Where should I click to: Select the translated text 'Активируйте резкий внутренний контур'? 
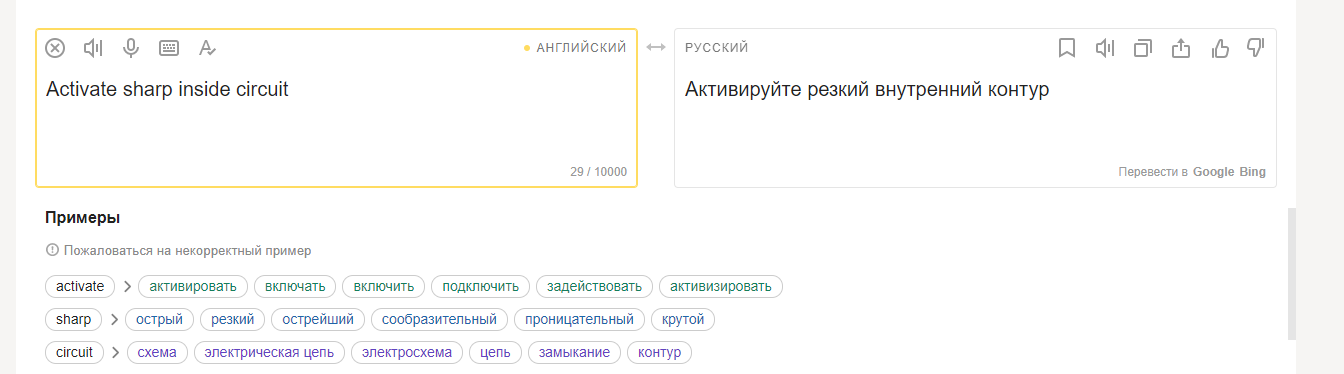(x=867, y=89)
